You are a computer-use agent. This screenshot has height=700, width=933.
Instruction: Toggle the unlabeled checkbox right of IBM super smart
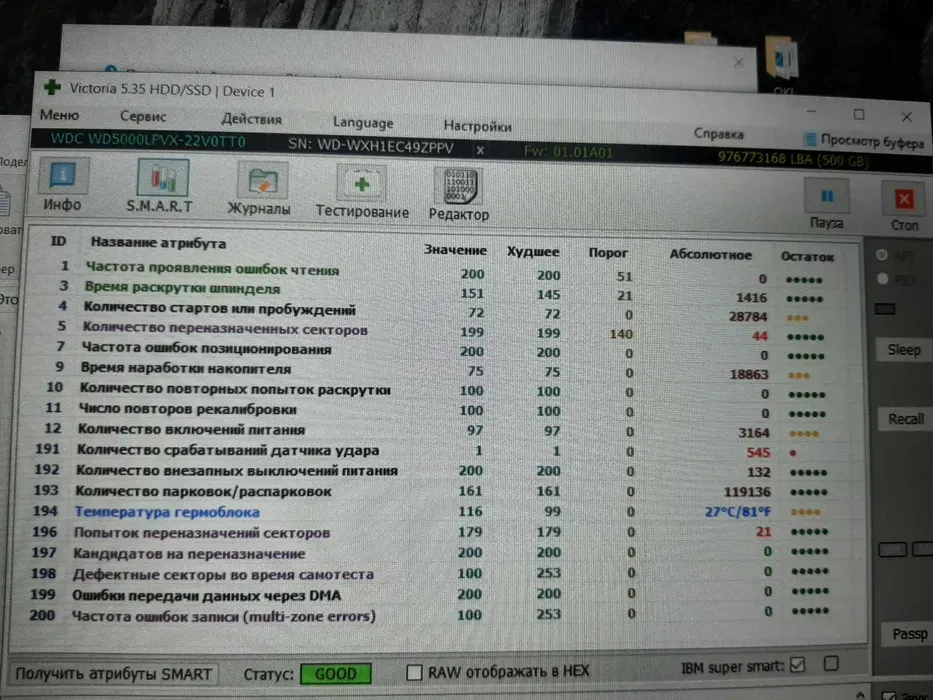(831, 663)
